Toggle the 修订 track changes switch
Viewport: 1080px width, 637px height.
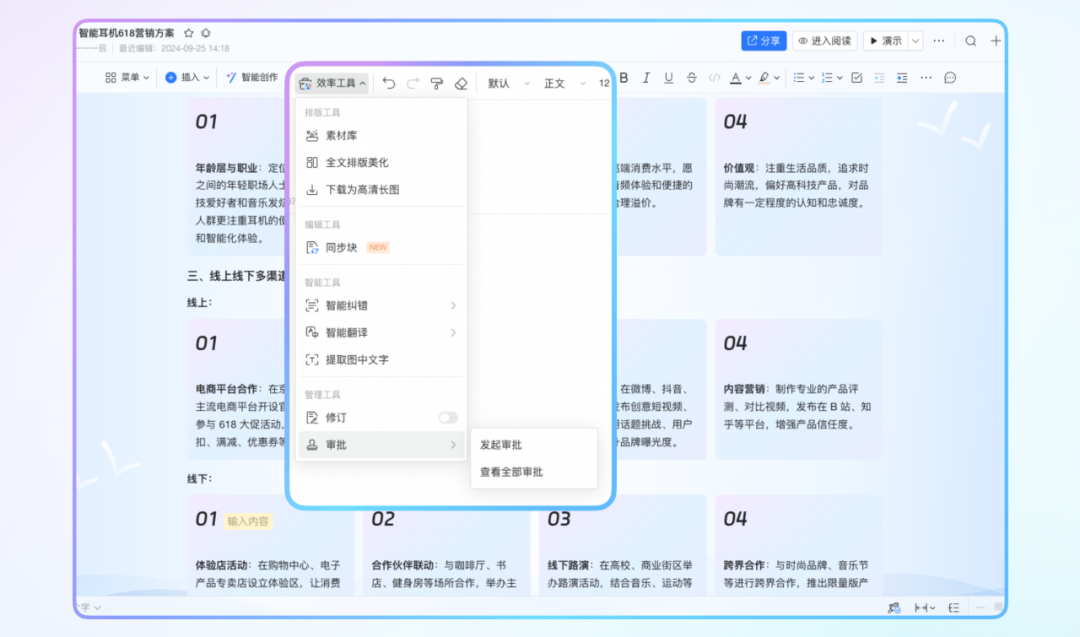coord(448,417)
